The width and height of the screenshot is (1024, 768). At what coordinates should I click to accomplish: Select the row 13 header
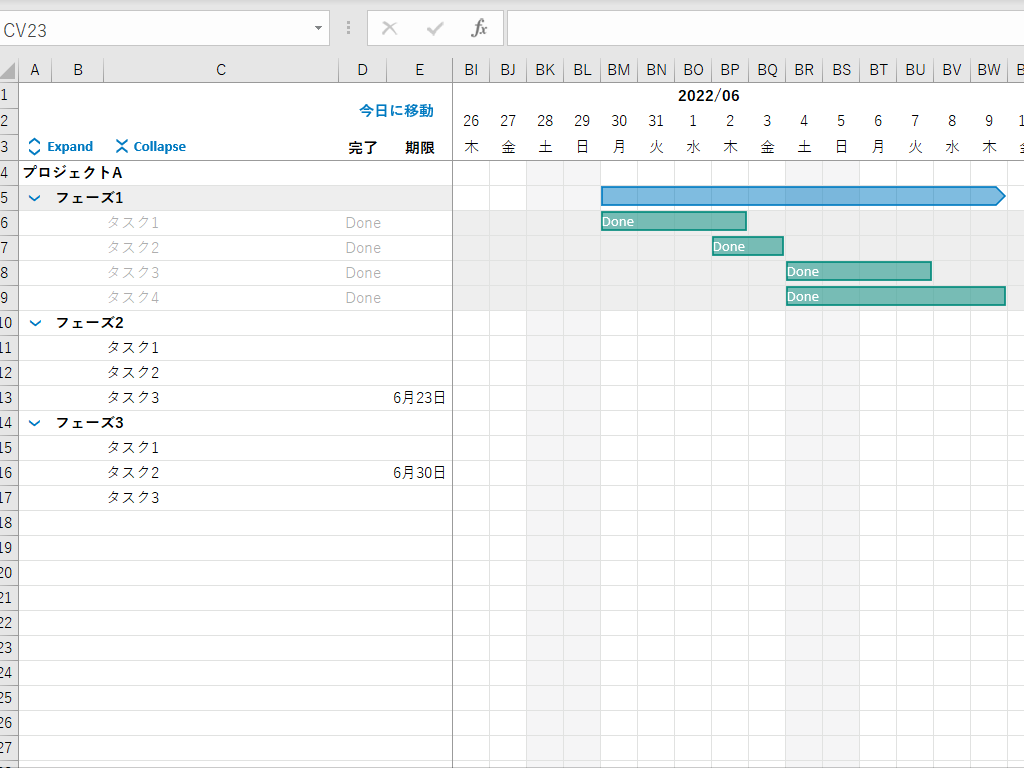point(8,398)
